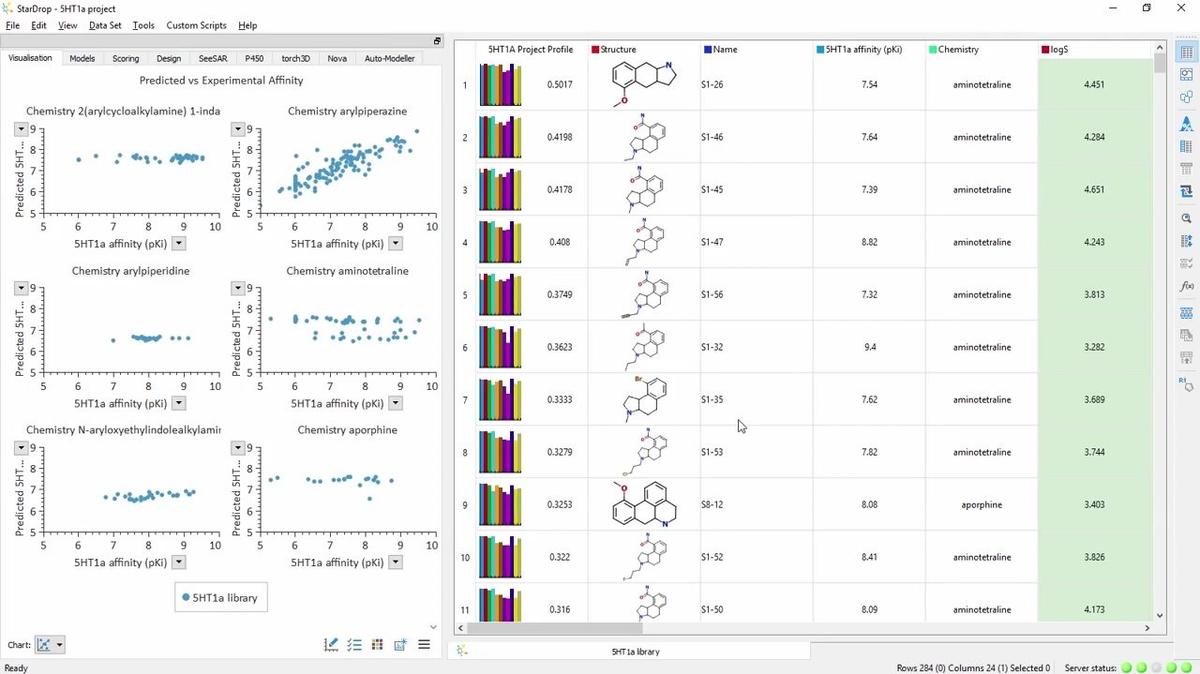Open the Chart type dropdown
The height and width of the screenshot is (674, 1200).
pyautogui.click(x=50, y=645)
